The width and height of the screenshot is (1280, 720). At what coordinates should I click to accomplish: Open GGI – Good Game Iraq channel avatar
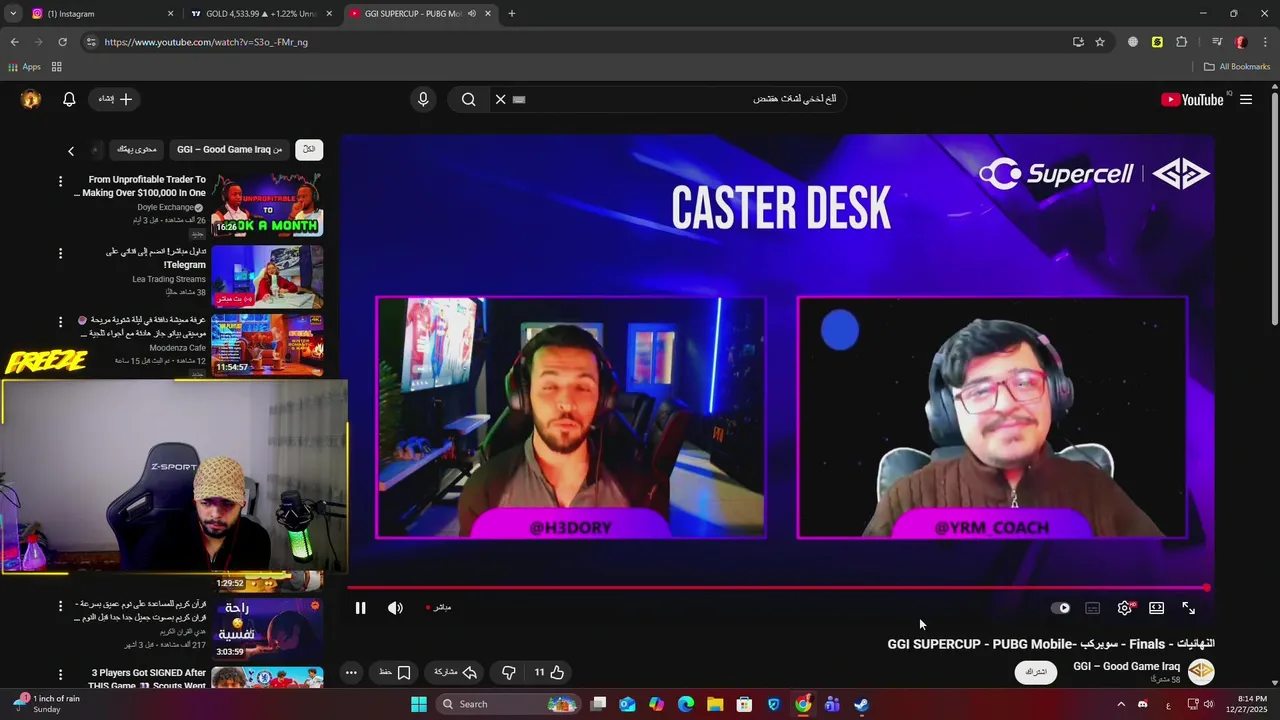(1201, 672)
